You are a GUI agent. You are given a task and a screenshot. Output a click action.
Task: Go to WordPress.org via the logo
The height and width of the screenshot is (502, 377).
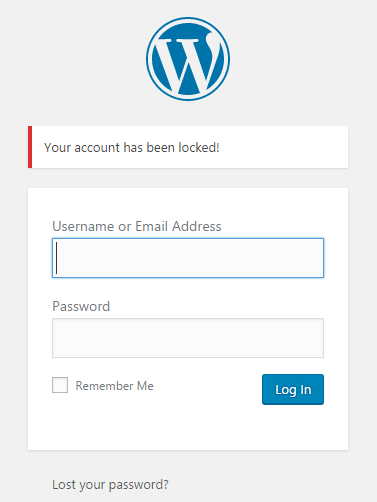pos(188,59)
